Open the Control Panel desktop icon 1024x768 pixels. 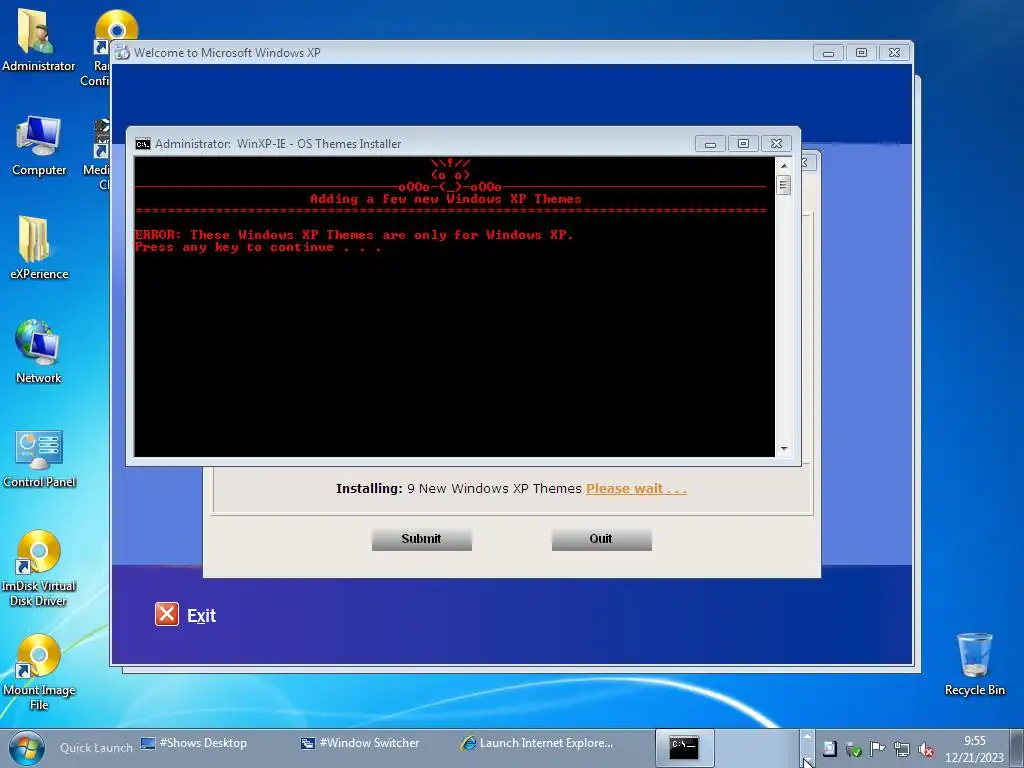tap(39, 458)
